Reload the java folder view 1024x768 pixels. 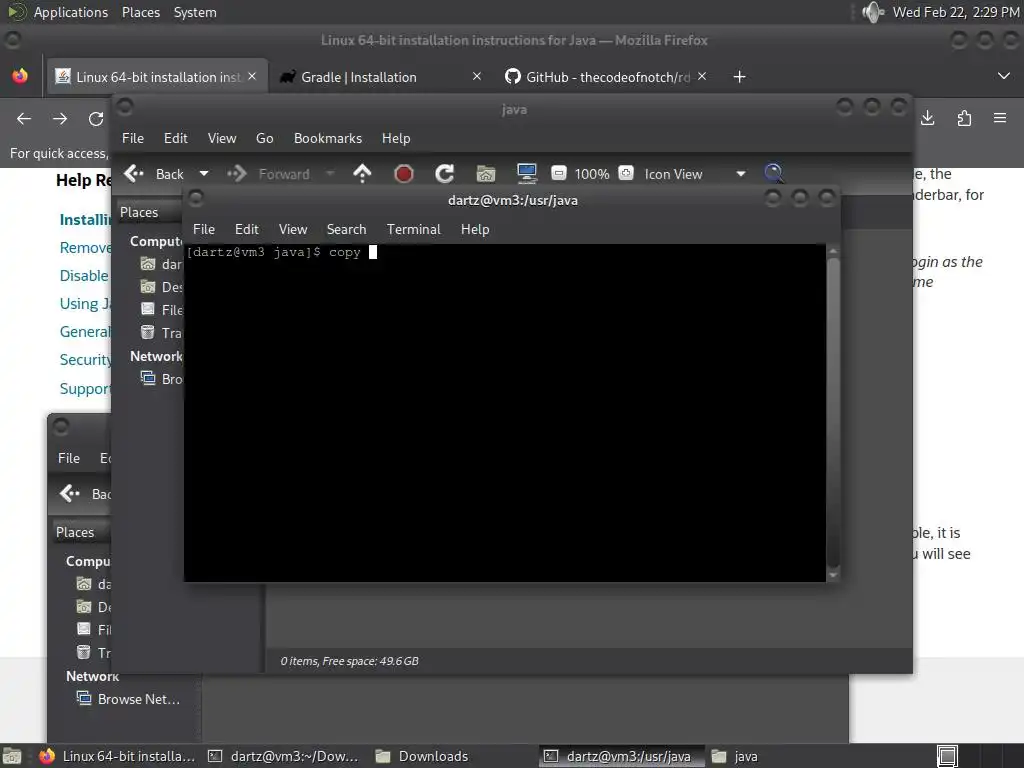(445, 174)
